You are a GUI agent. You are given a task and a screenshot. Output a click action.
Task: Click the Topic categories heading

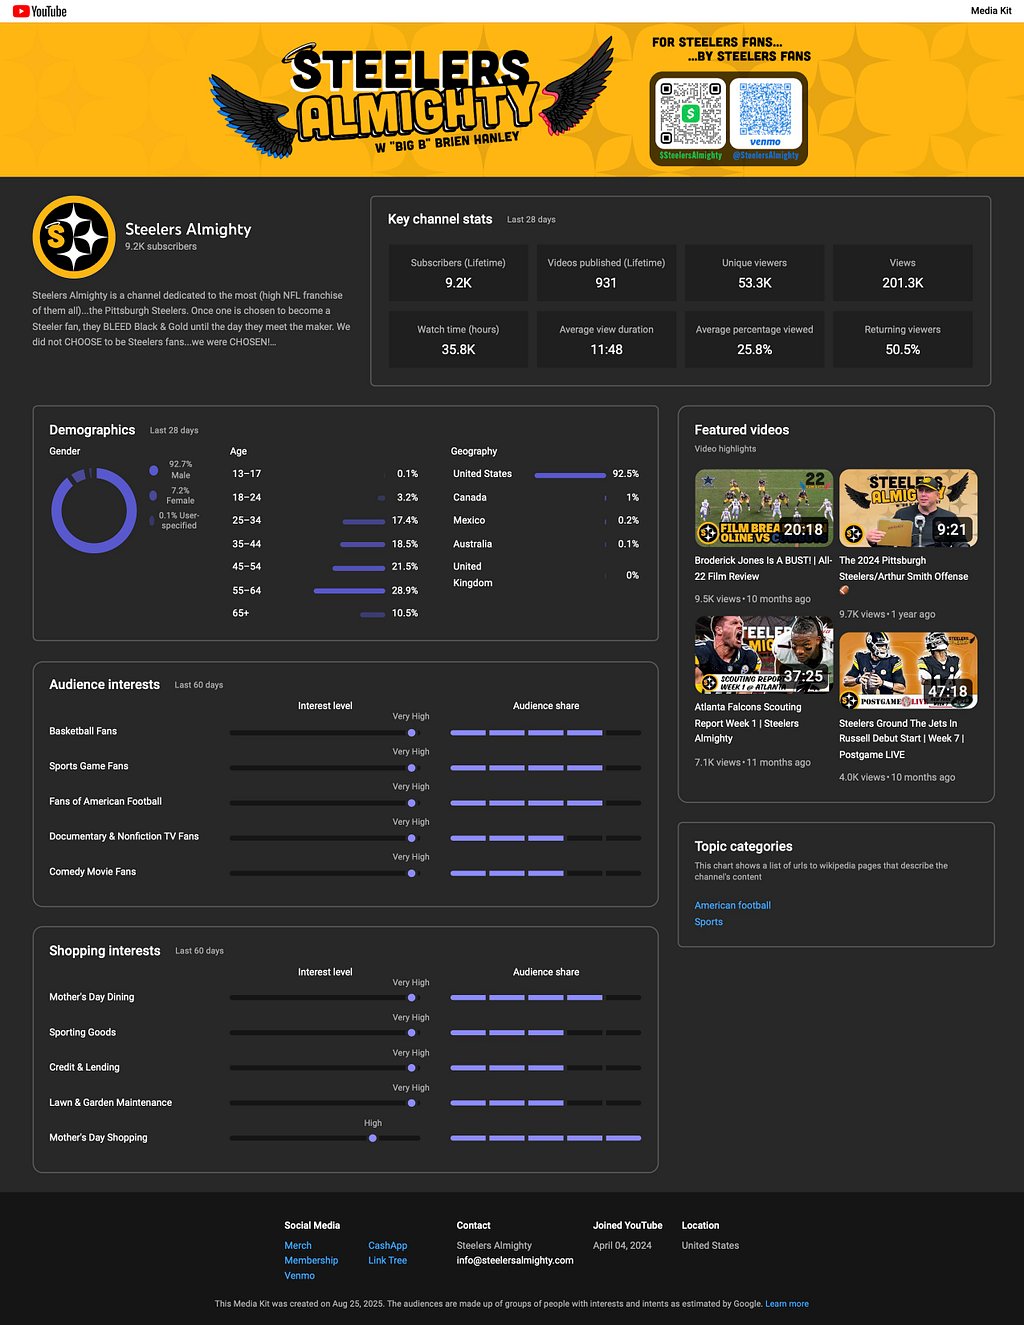point(743,846)
